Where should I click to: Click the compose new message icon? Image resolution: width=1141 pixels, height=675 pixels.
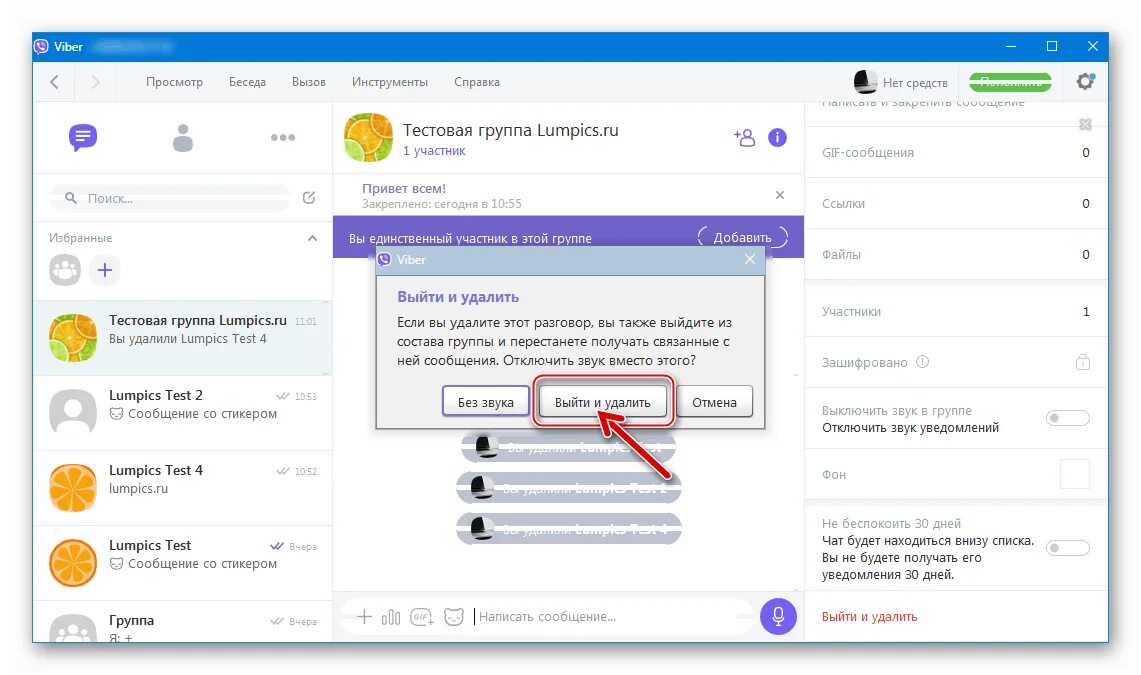point(309,198)
